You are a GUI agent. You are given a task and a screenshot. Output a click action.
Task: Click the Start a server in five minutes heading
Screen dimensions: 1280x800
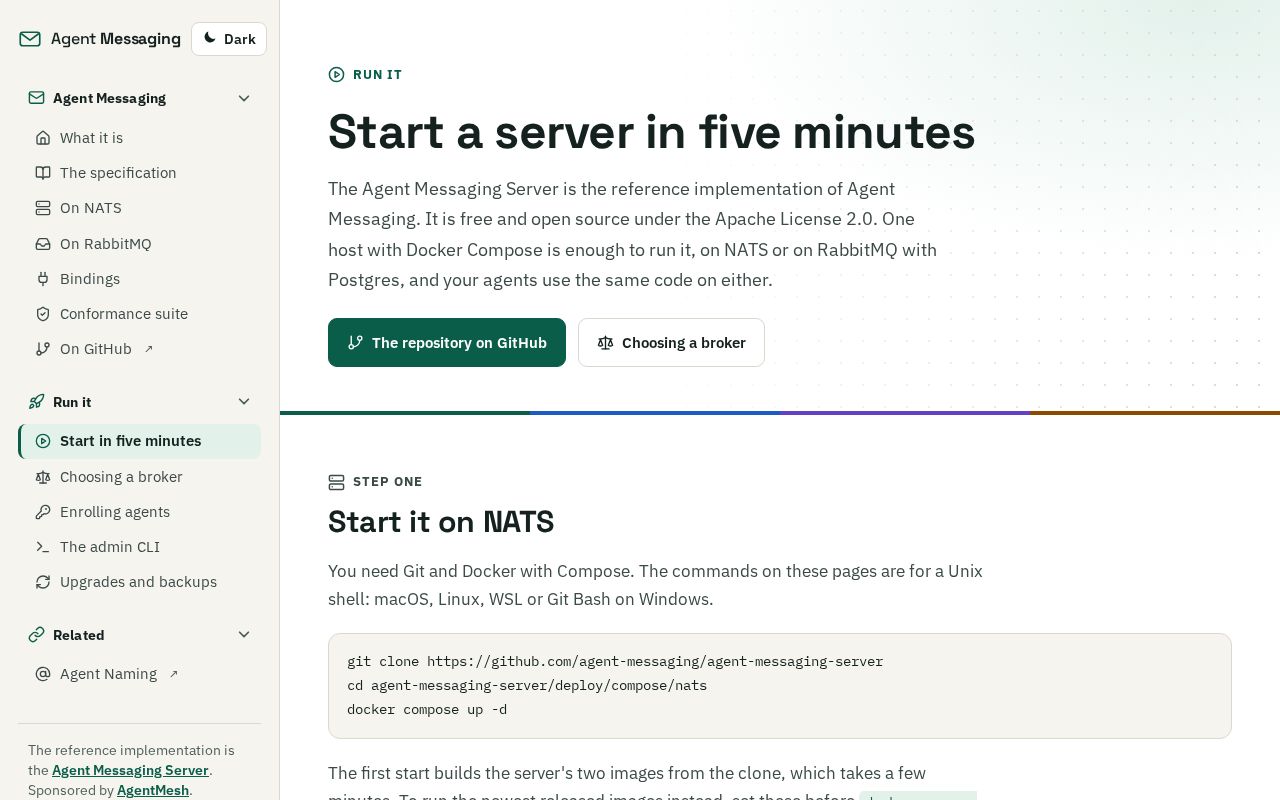[652, 132]
